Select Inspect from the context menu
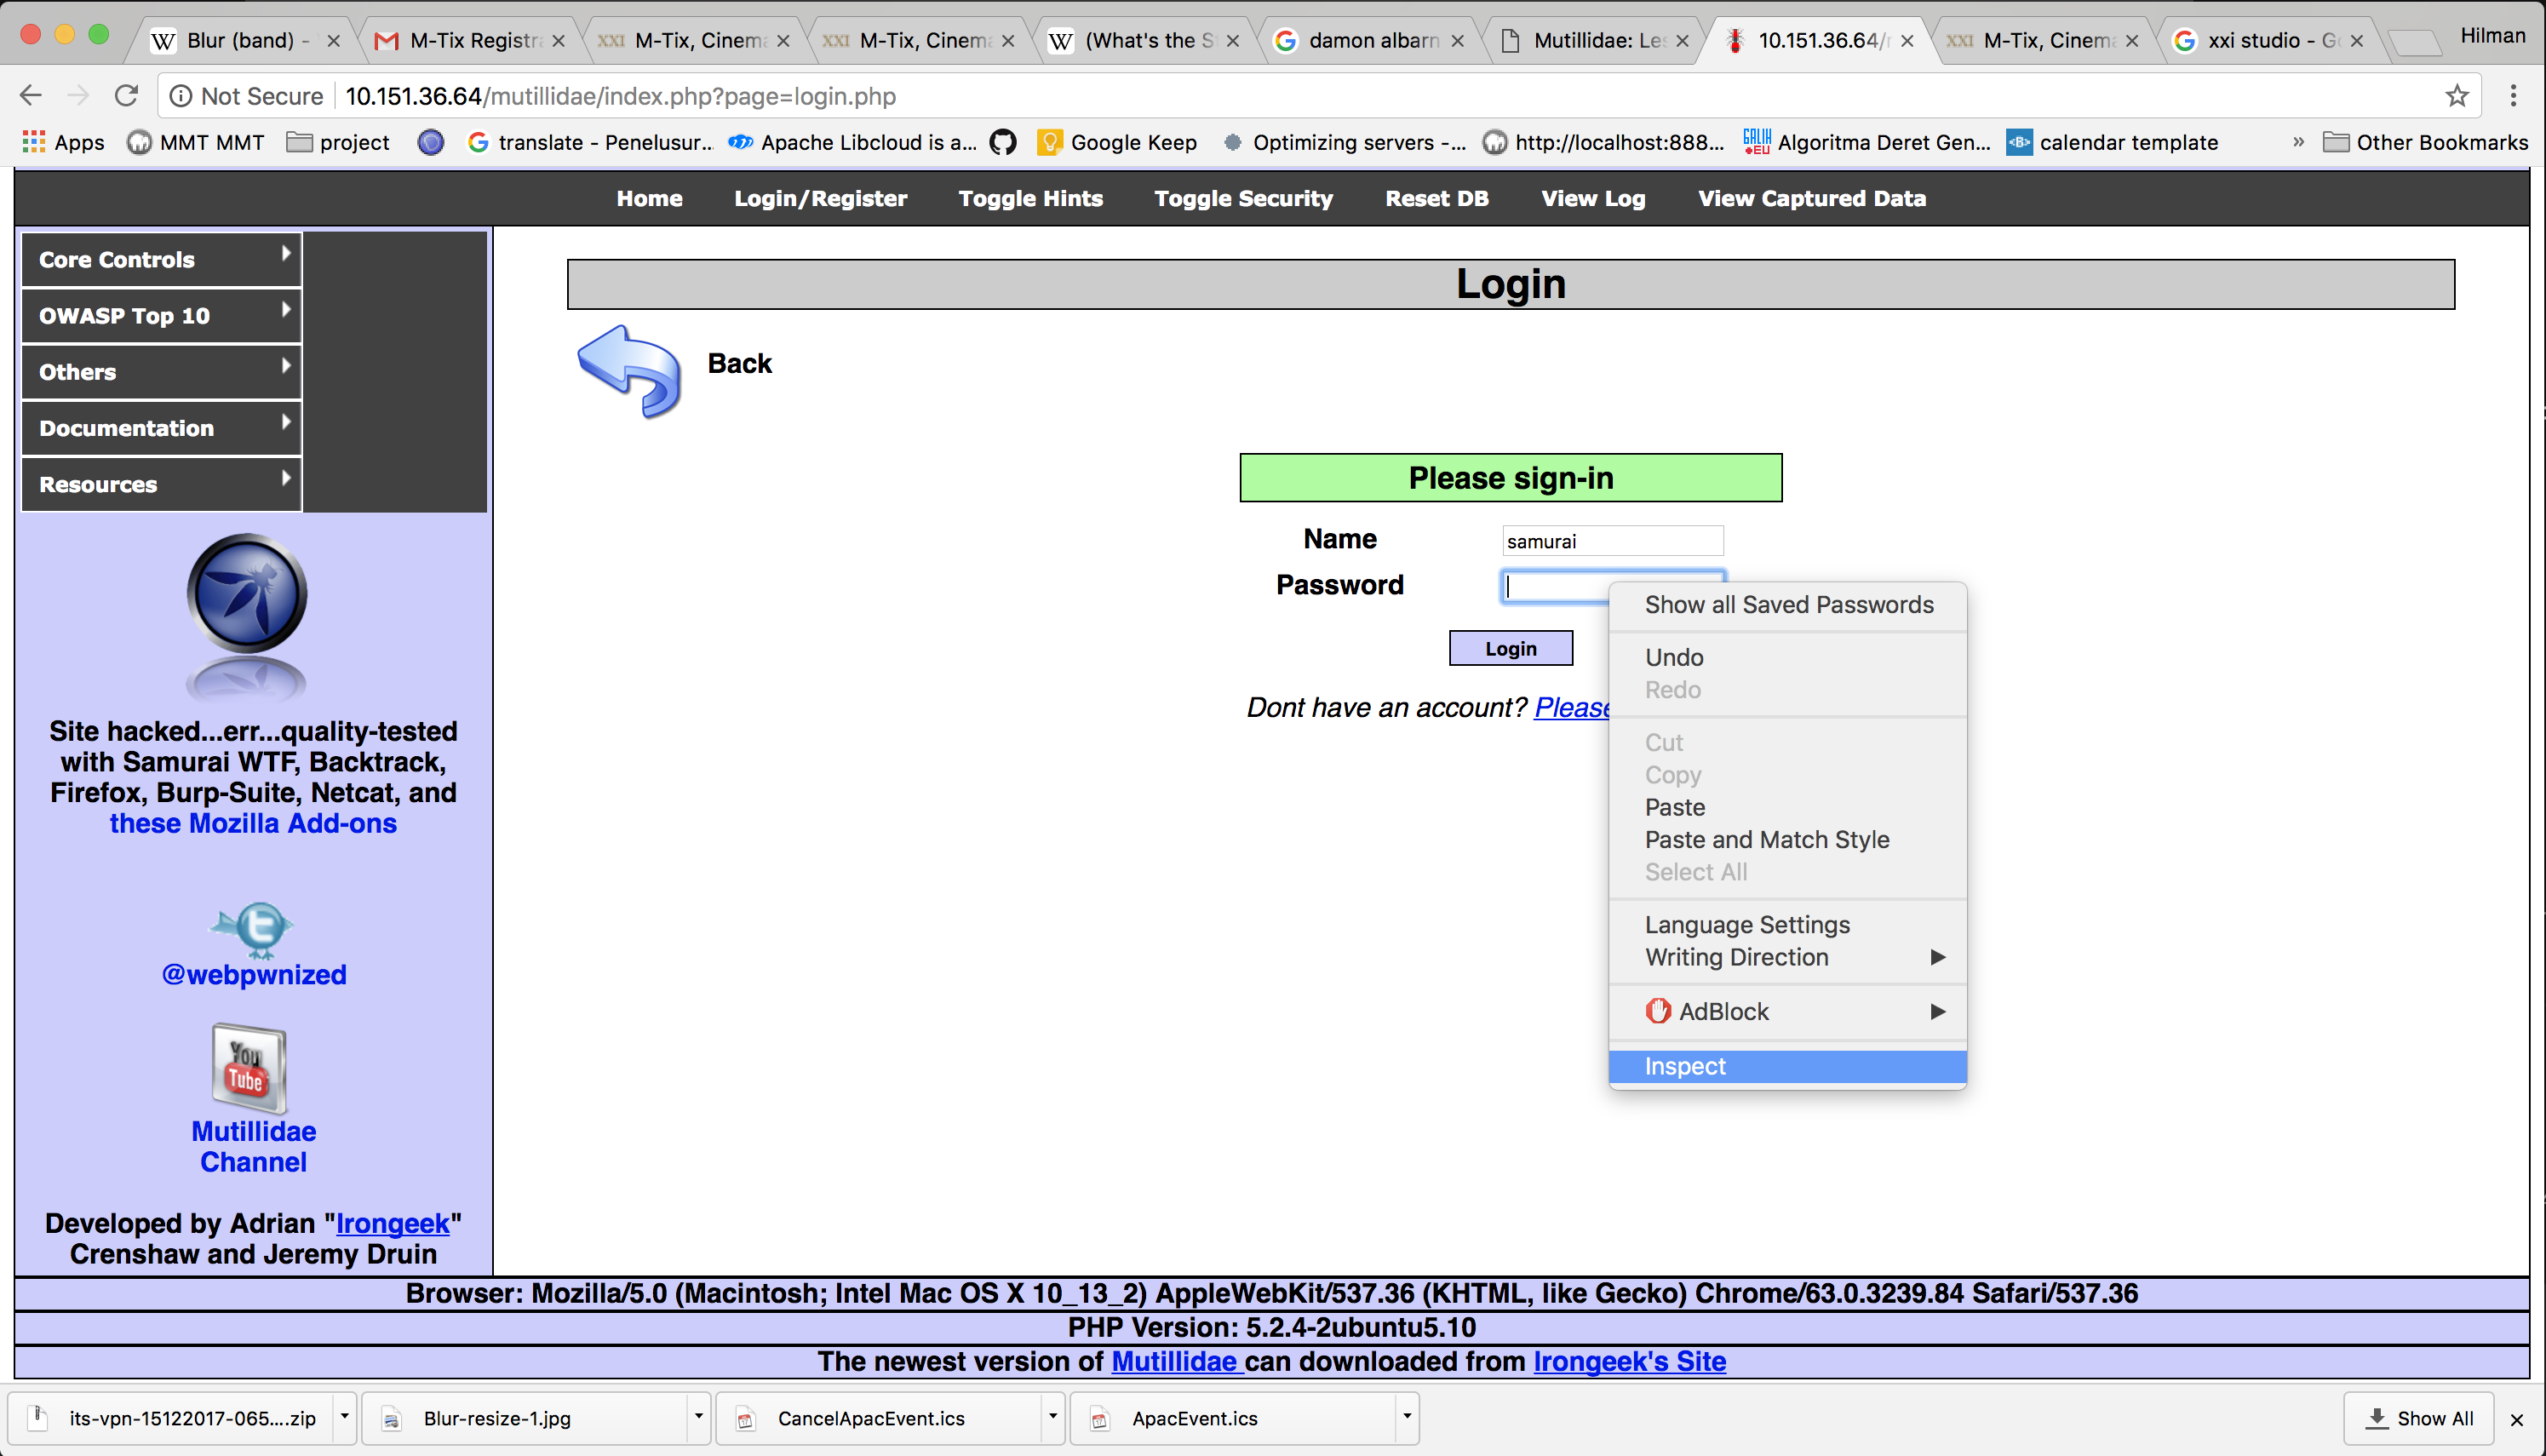The image size is (2546, 1456). [1787, 1066]
